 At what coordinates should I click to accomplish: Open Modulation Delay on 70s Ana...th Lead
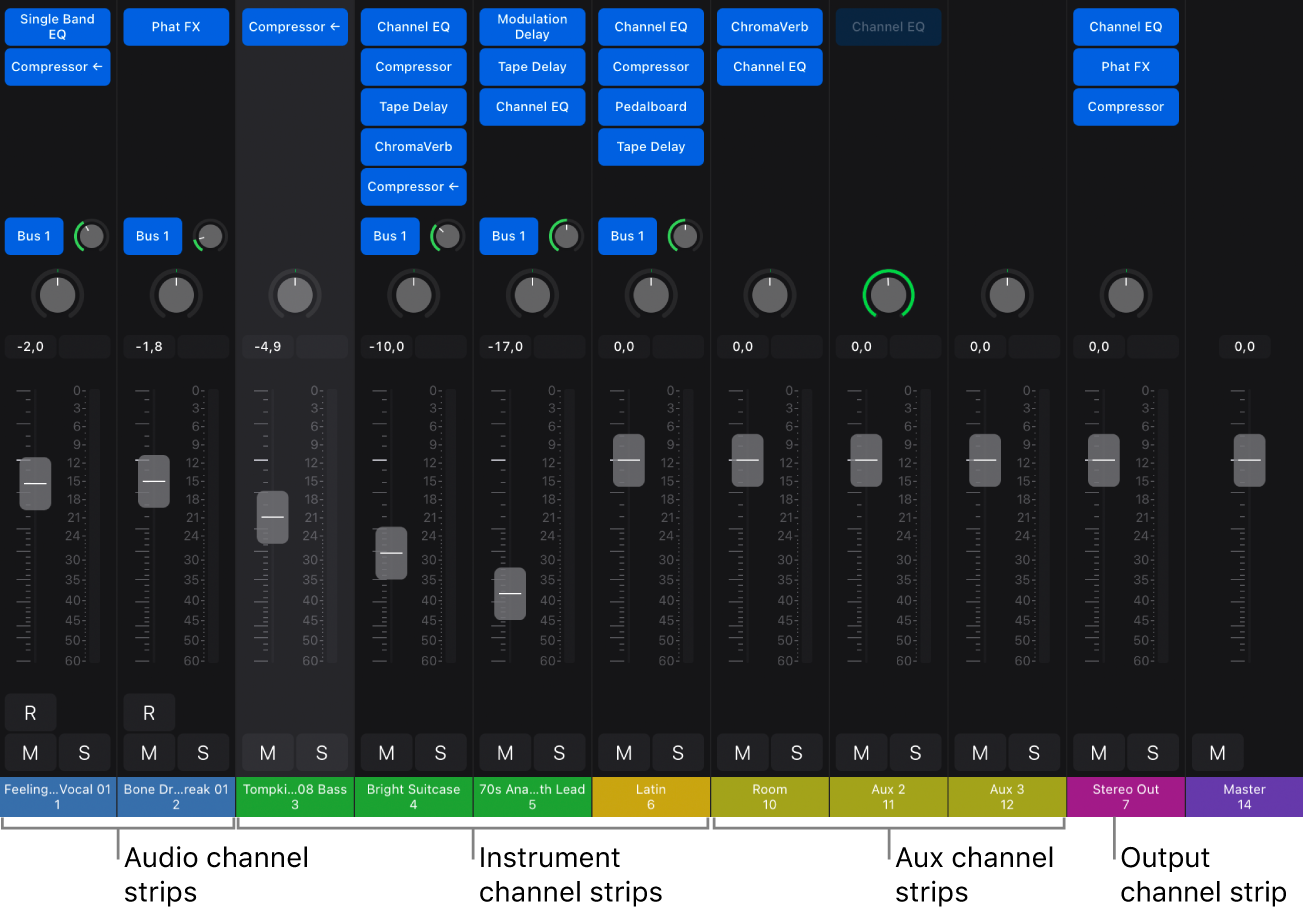point(532,27)
